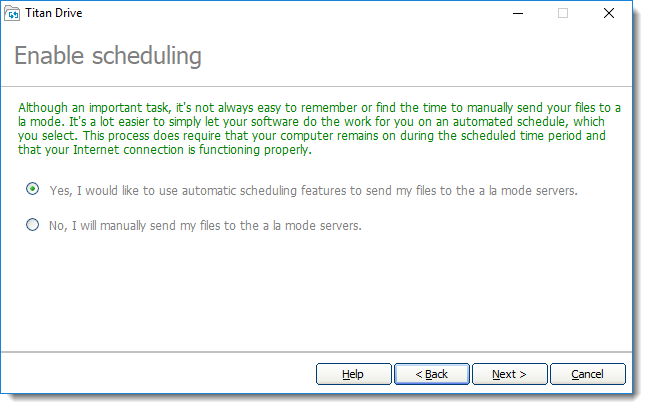648x409 pixels.
Task: Click blank header space right of the heading
Action: pyautogui.click(x=420, y=55)
